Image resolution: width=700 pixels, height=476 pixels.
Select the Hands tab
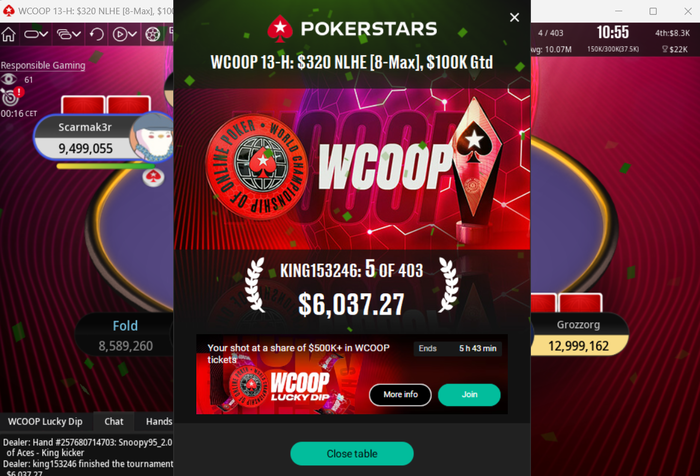click(159, 422)
